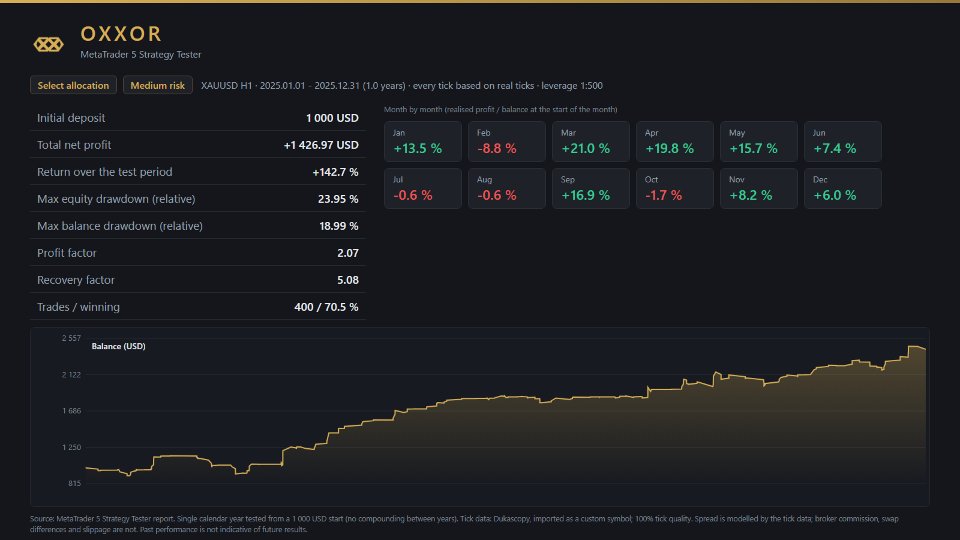Open the Jul -0.6 % month card

coord(422,189)
